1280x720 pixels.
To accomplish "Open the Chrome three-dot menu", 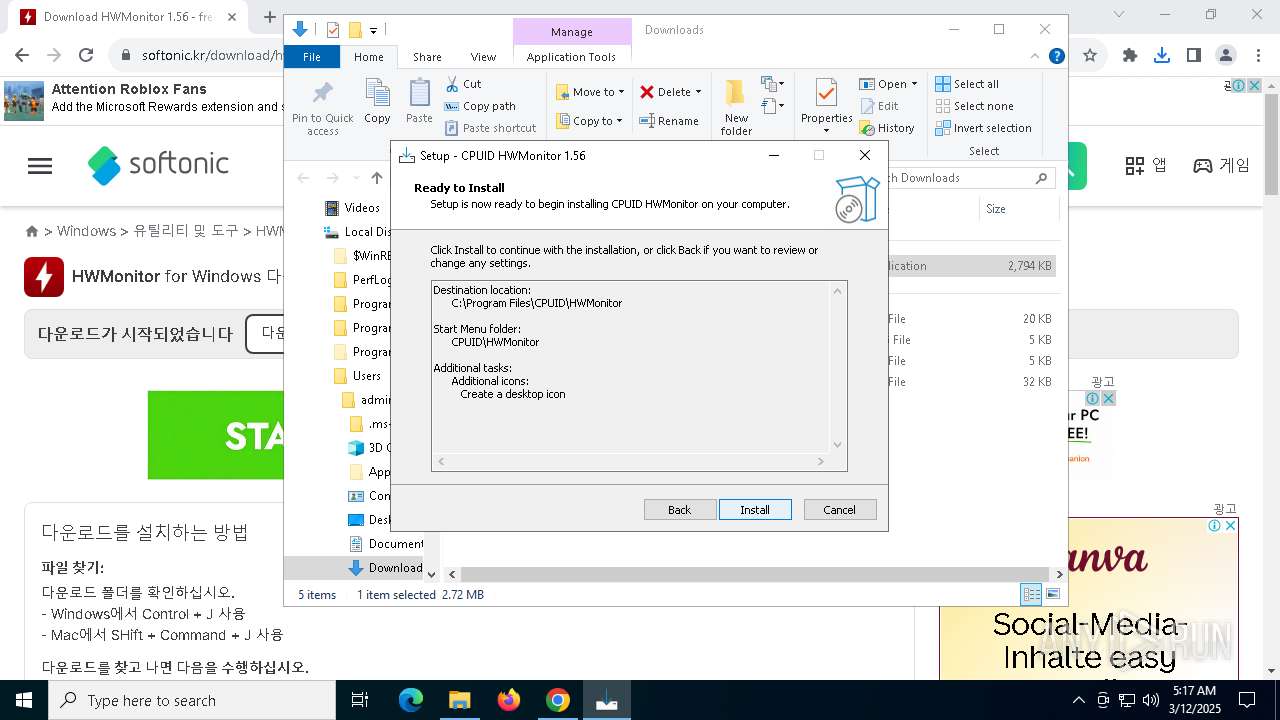I will [1256, 56].
